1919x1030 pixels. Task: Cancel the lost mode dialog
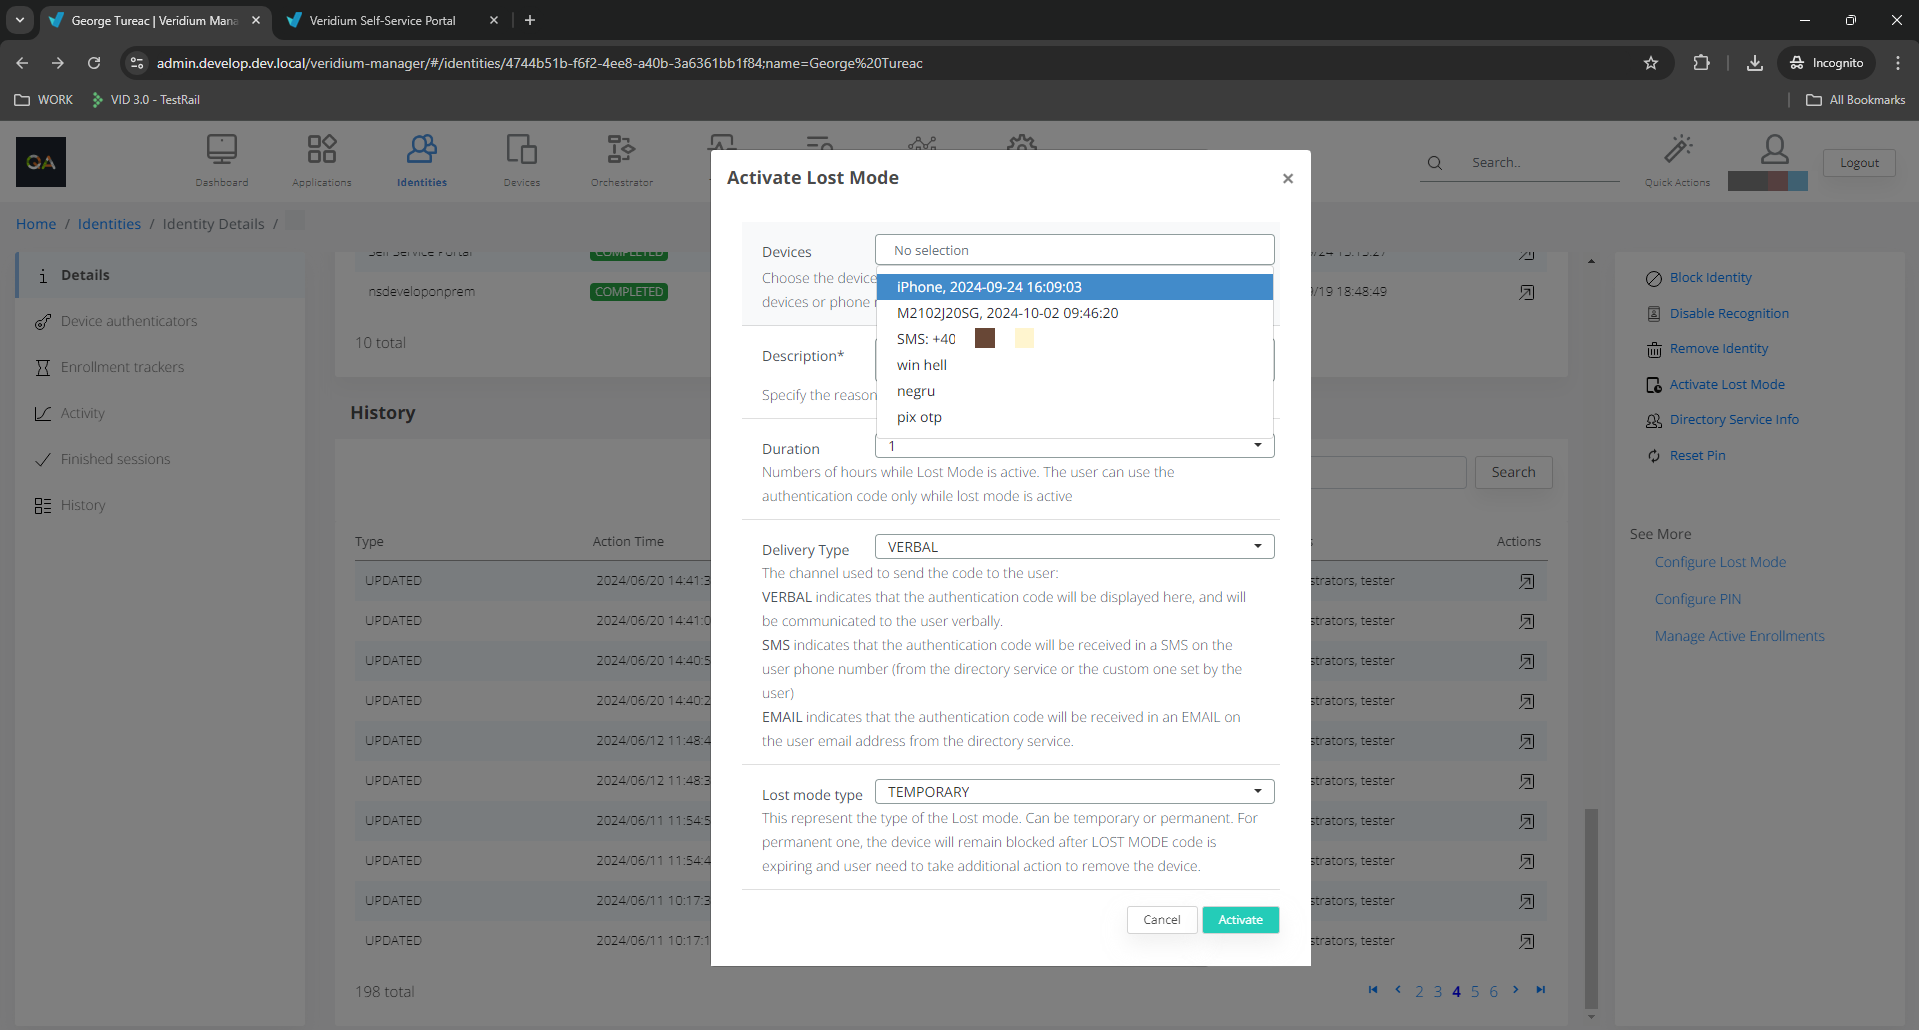coord(1161,920)
